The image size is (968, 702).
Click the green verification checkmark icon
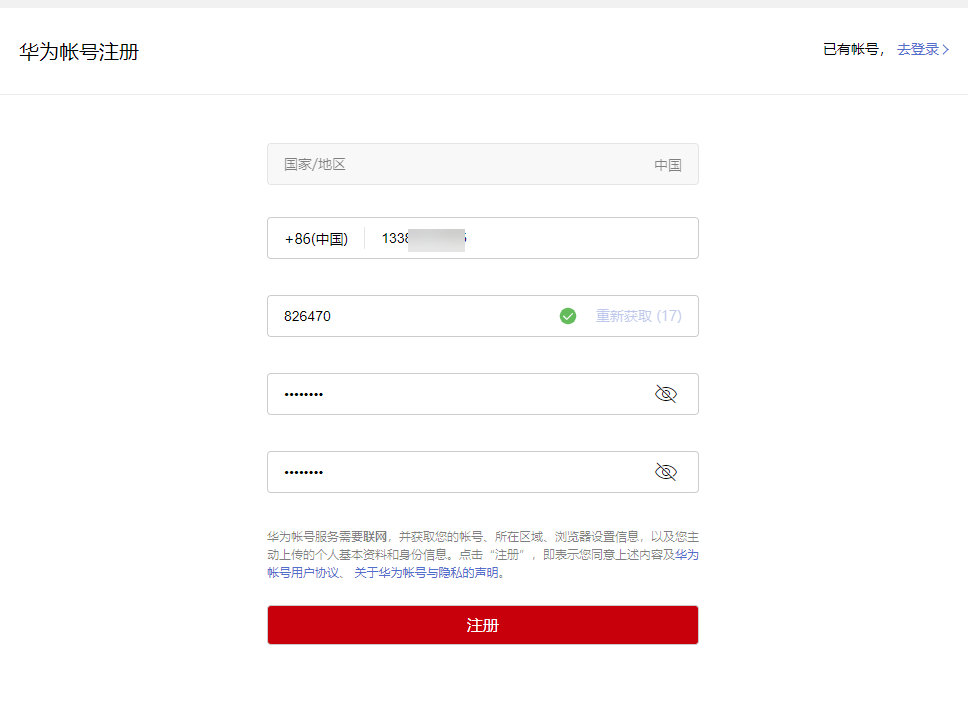coord(568,316)
